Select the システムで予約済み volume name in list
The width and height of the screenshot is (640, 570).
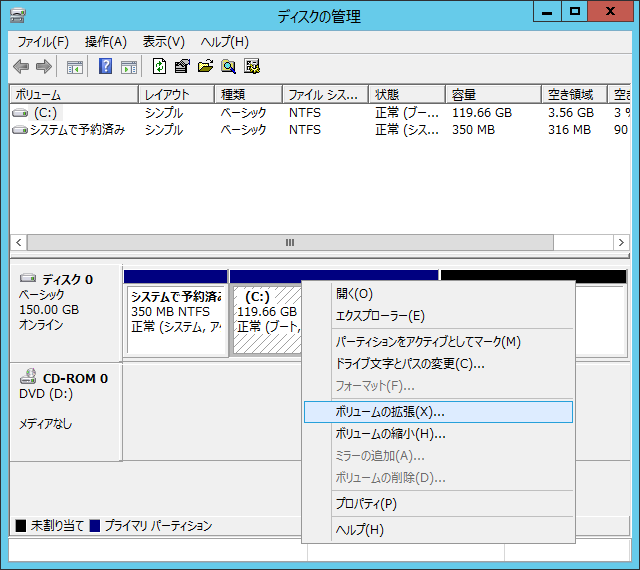pos(78,130)
